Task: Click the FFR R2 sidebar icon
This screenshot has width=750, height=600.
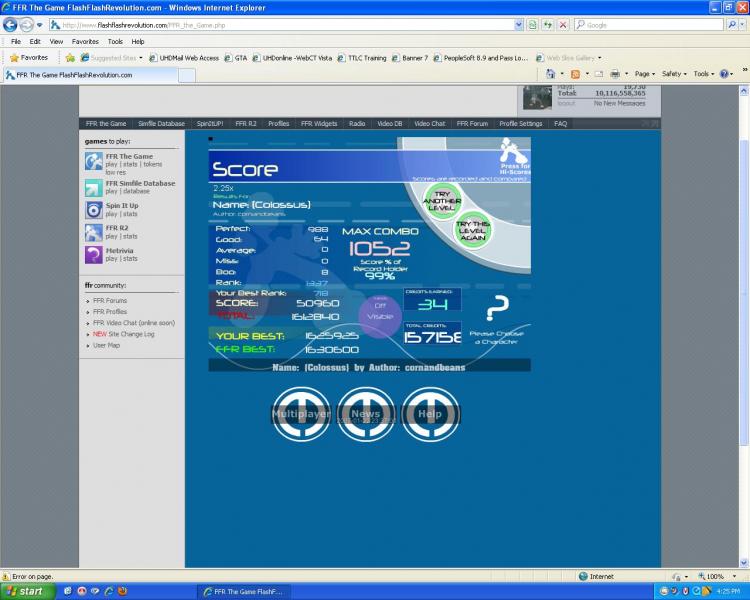Action: [x=94, y=233]
